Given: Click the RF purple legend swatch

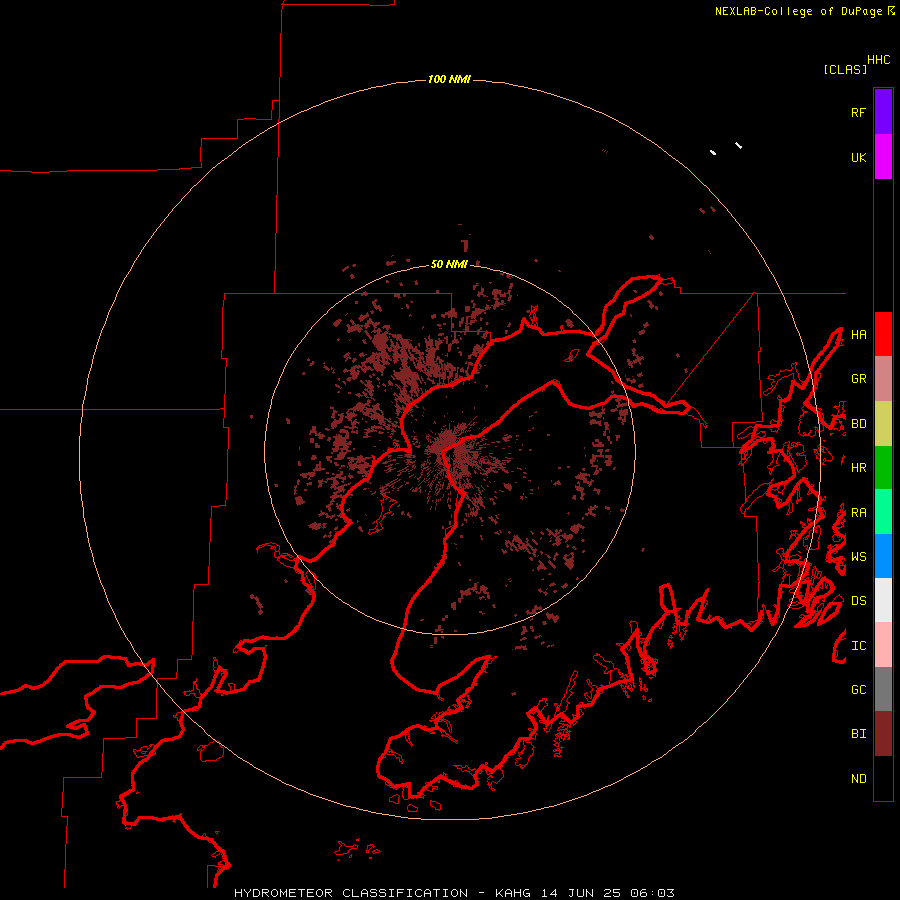Looking at the screenshot, I should tap(883, 112).
